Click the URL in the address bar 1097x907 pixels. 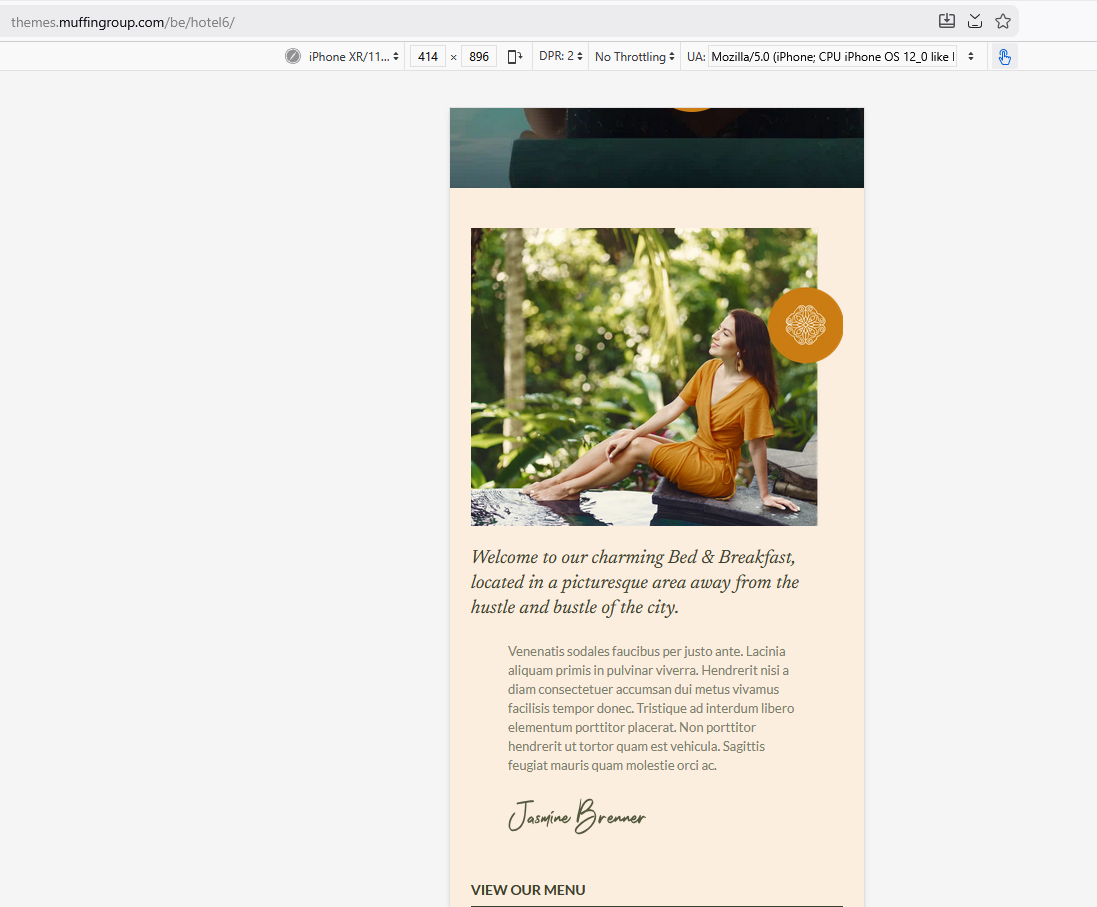click(122, 22)
